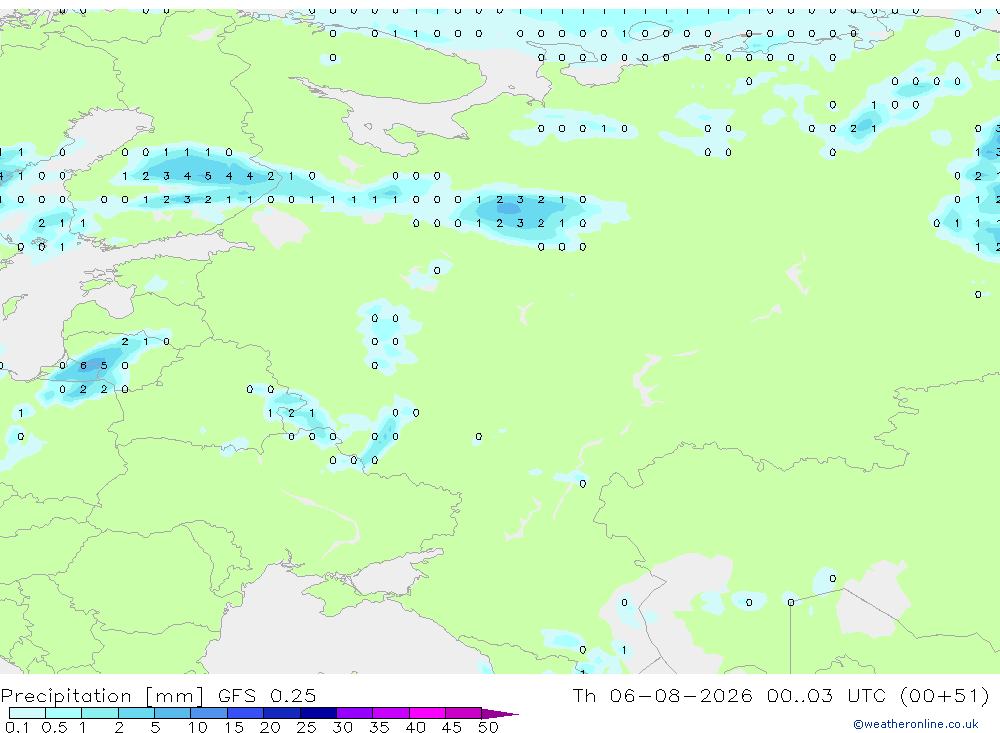Click the 30–35 mm violet legend swatch
The height and width of the screenshot is (733, 1000).
coord(355,713)
